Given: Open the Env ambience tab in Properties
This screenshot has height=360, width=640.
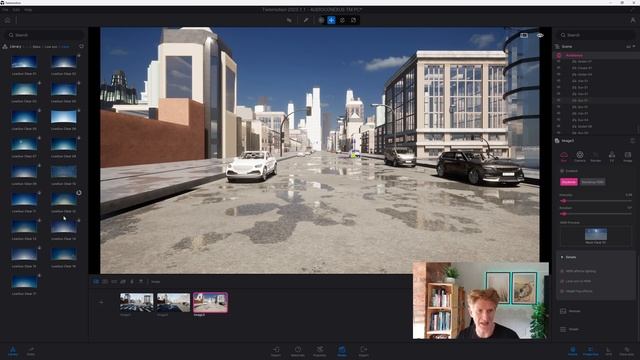Looking at the screenshot, I should pyautogui.click(x=564, y=156).
